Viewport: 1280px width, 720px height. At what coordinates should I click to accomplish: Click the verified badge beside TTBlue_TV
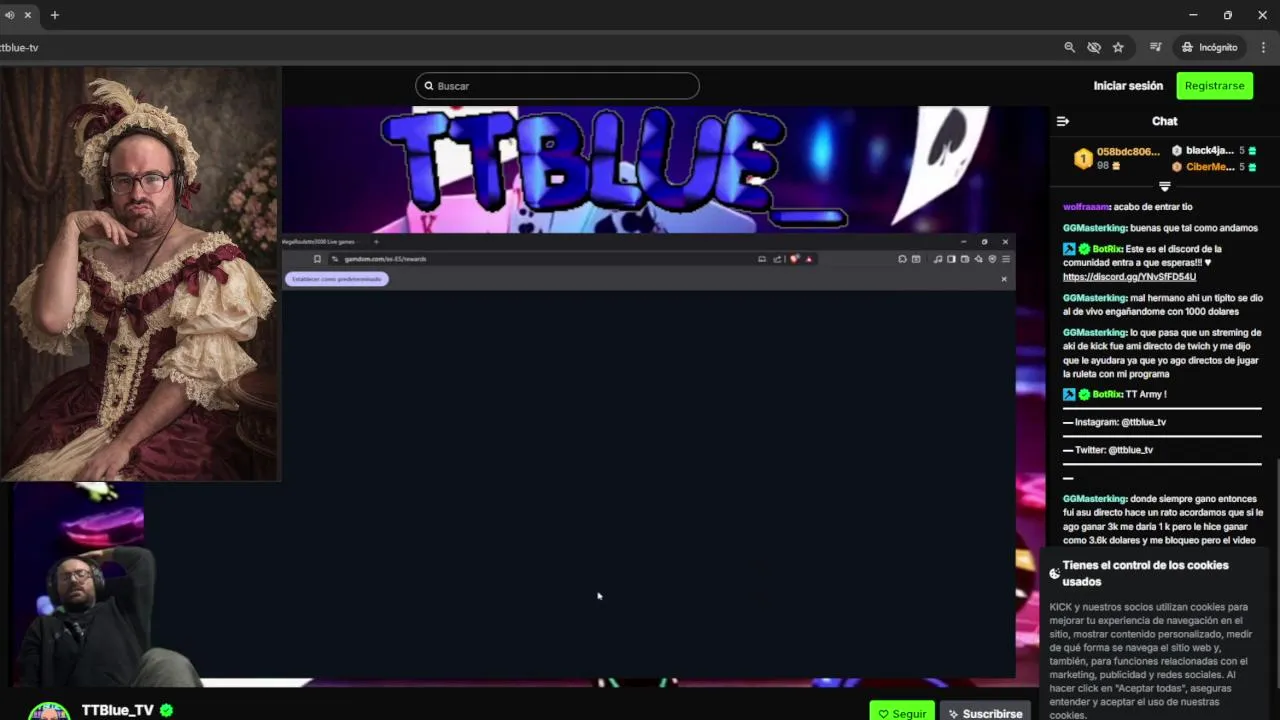pyautogui.click(x=166, y=710)
